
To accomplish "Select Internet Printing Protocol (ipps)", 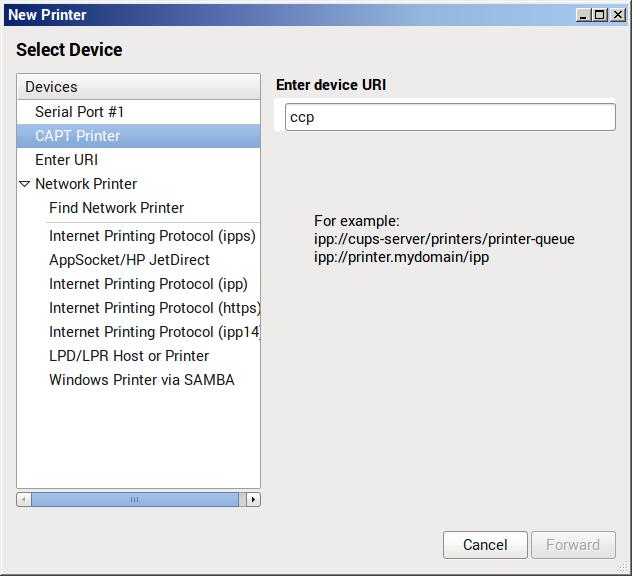I will (152, 236).
